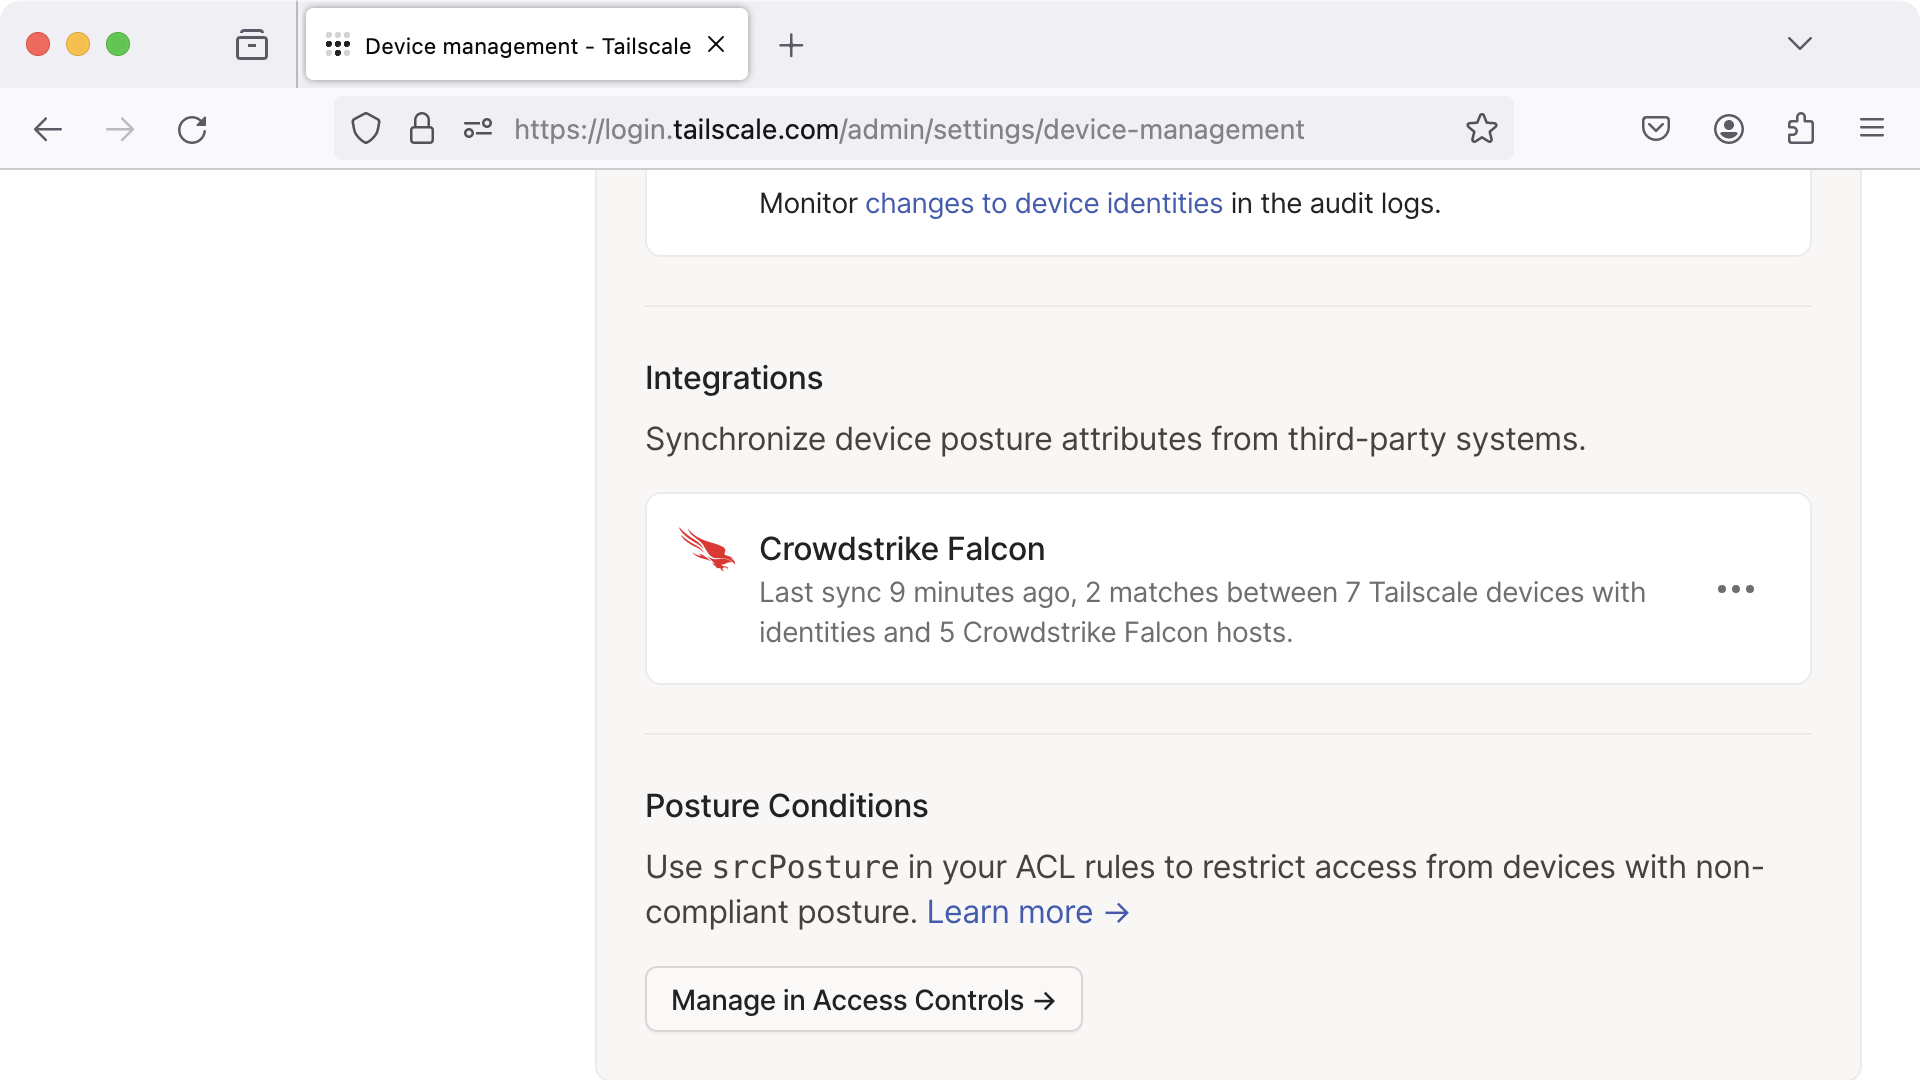1920x1080 pixels.
Task: Open the Firefox hamburger menu
Action: [1872, 129]
